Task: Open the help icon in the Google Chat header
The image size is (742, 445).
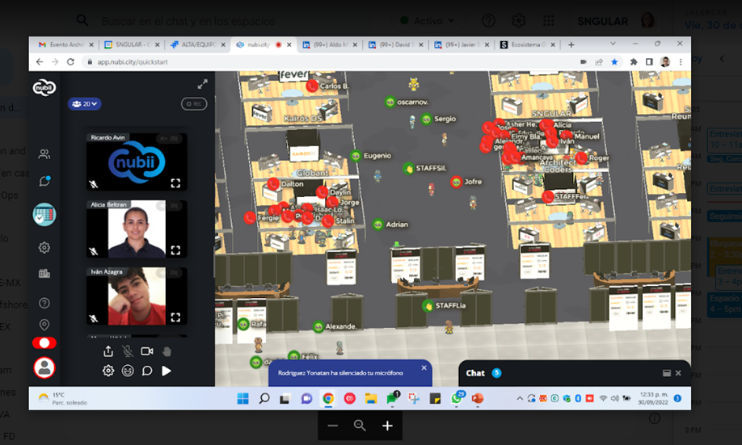Action: click(x=488, y=21)
